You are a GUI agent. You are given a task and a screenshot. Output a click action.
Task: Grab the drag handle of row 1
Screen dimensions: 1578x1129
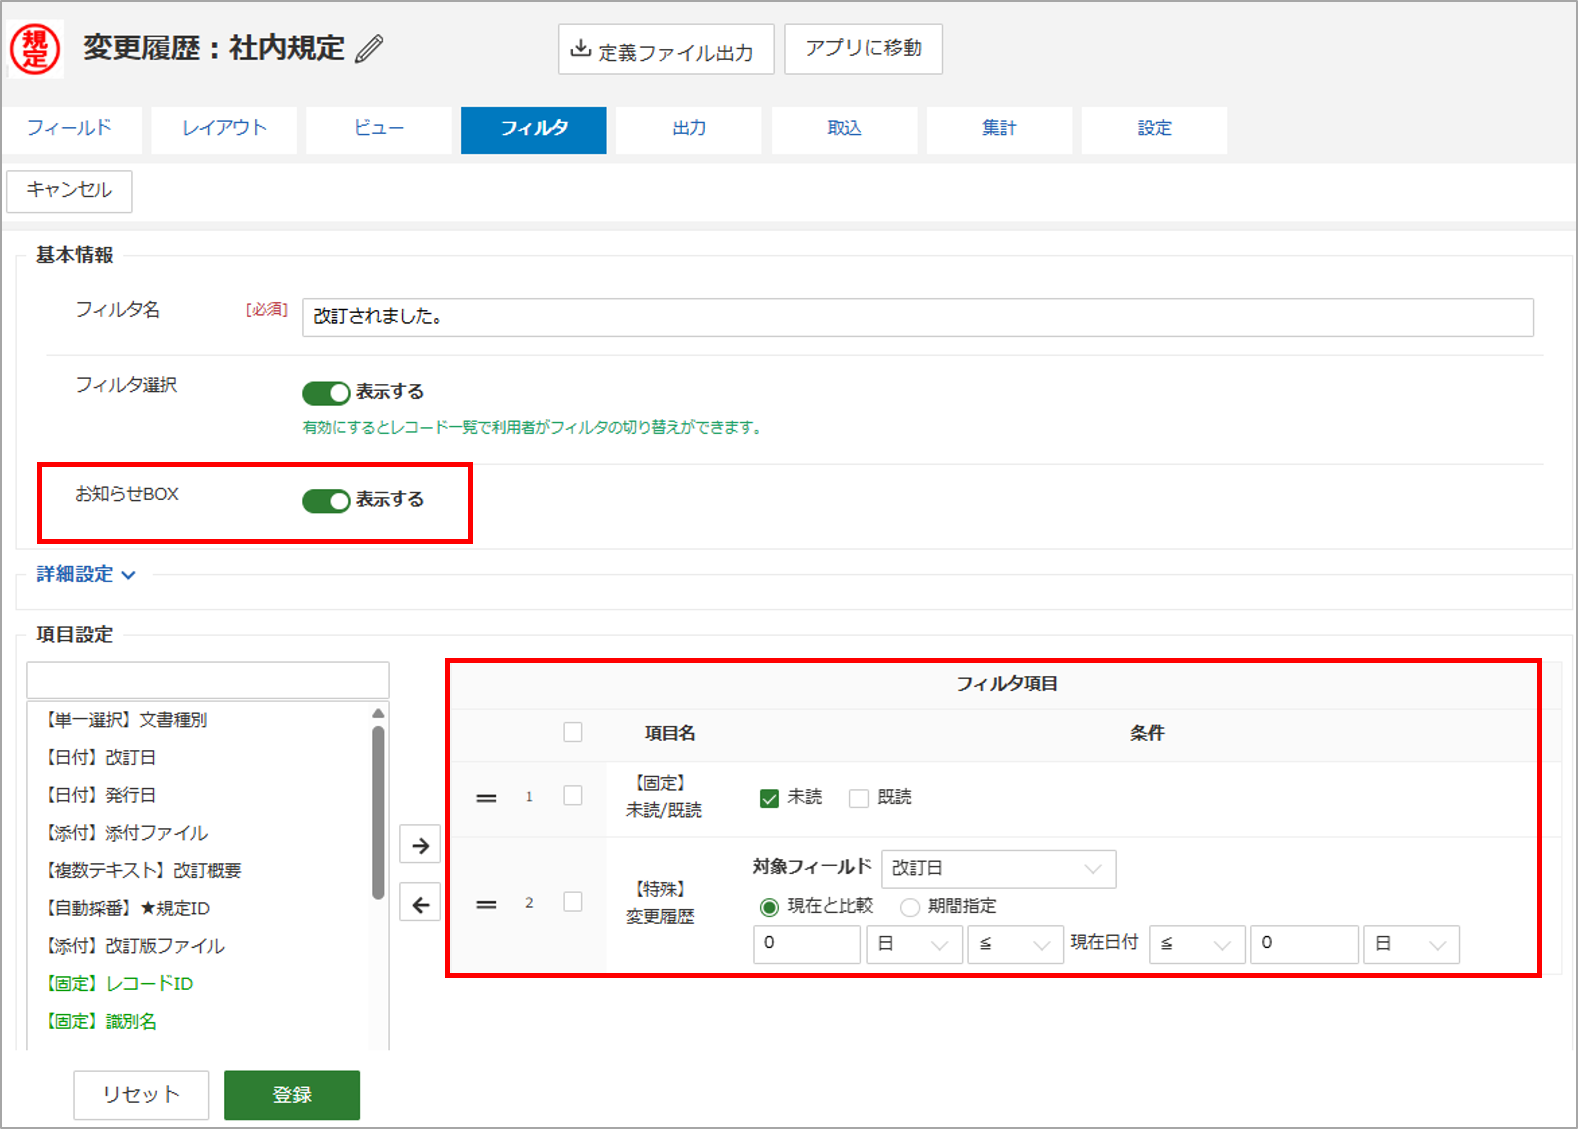pyautogui.click(x=486, y=798)
